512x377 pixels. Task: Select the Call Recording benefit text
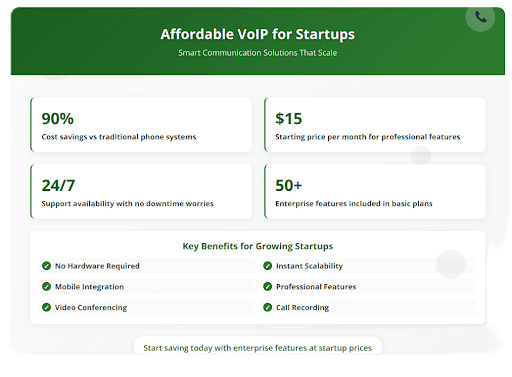point(302,307)
